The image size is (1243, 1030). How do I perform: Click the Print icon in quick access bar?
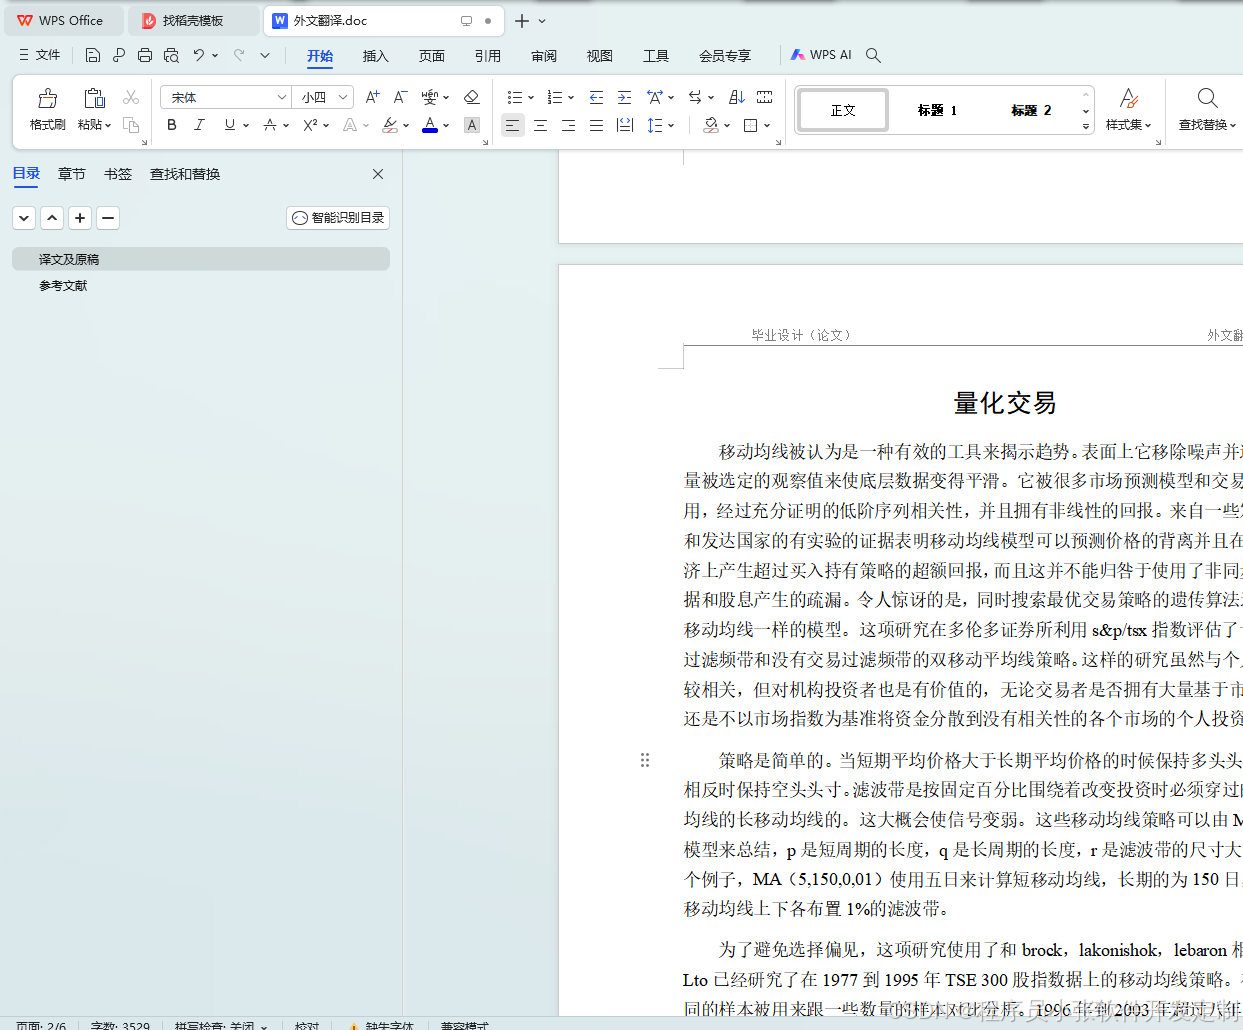(x=144, y=55)
